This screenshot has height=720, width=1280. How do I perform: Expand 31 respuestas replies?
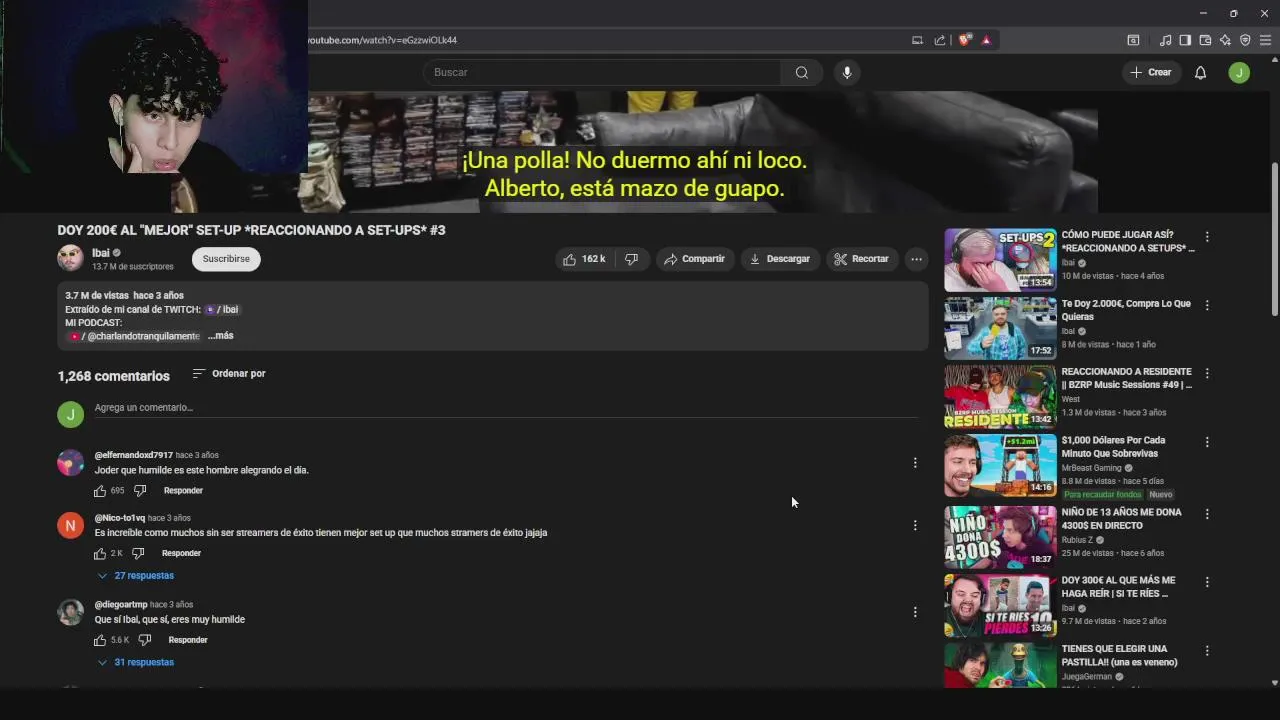135,662
